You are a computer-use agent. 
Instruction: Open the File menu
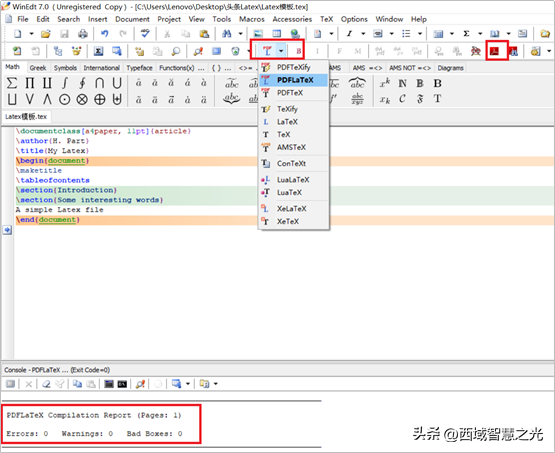click(x=23, y=19)
